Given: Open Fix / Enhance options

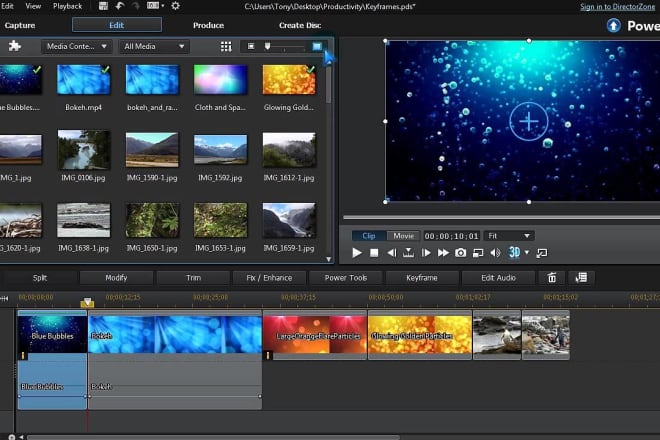Looking at the screenshot, I should pos(269,277).
